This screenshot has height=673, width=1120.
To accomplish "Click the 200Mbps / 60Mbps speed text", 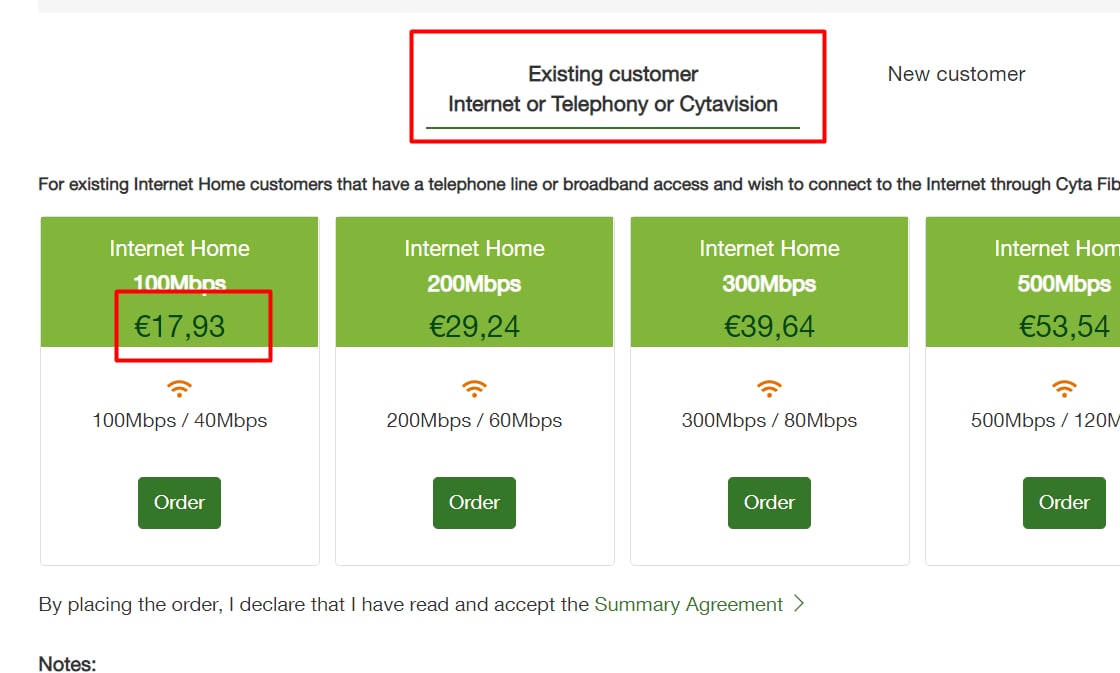I will (474, 421).
